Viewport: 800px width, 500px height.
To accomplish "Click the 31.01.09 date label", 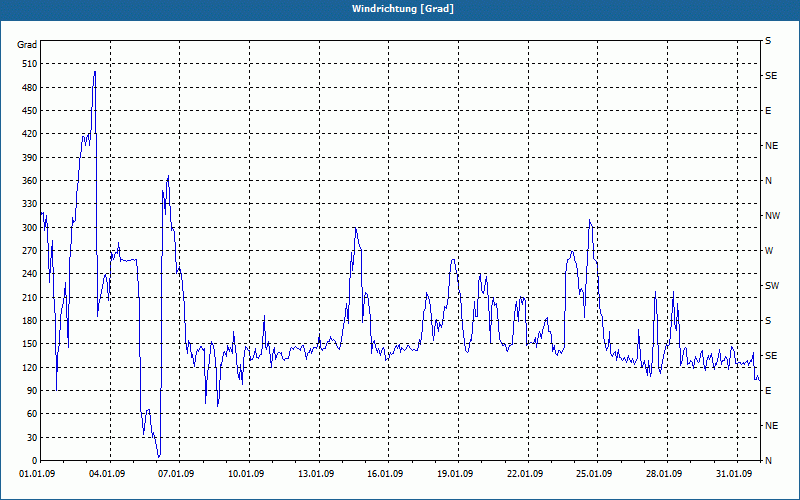I will (x=734, y=474).
